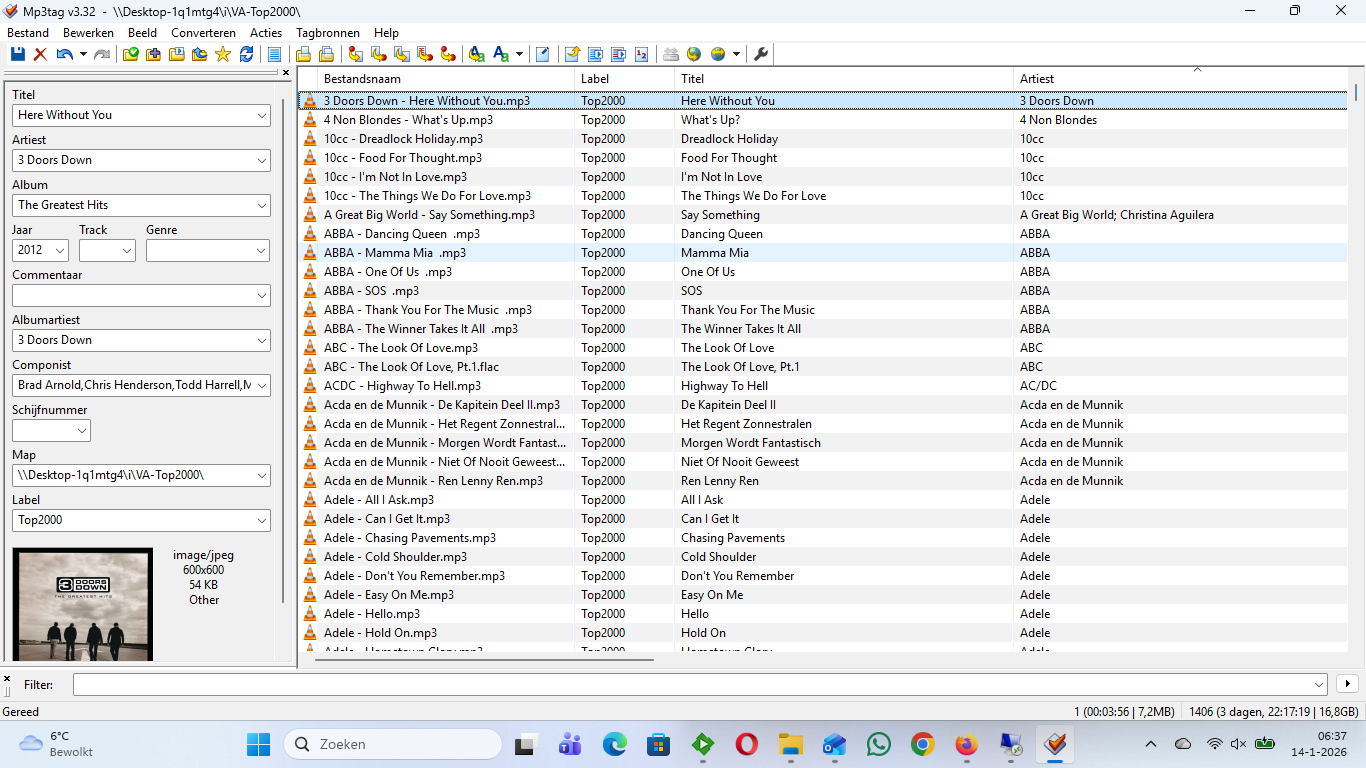Expand the Genre combo box
This screenshot has height=768, width=1366.
262,251
